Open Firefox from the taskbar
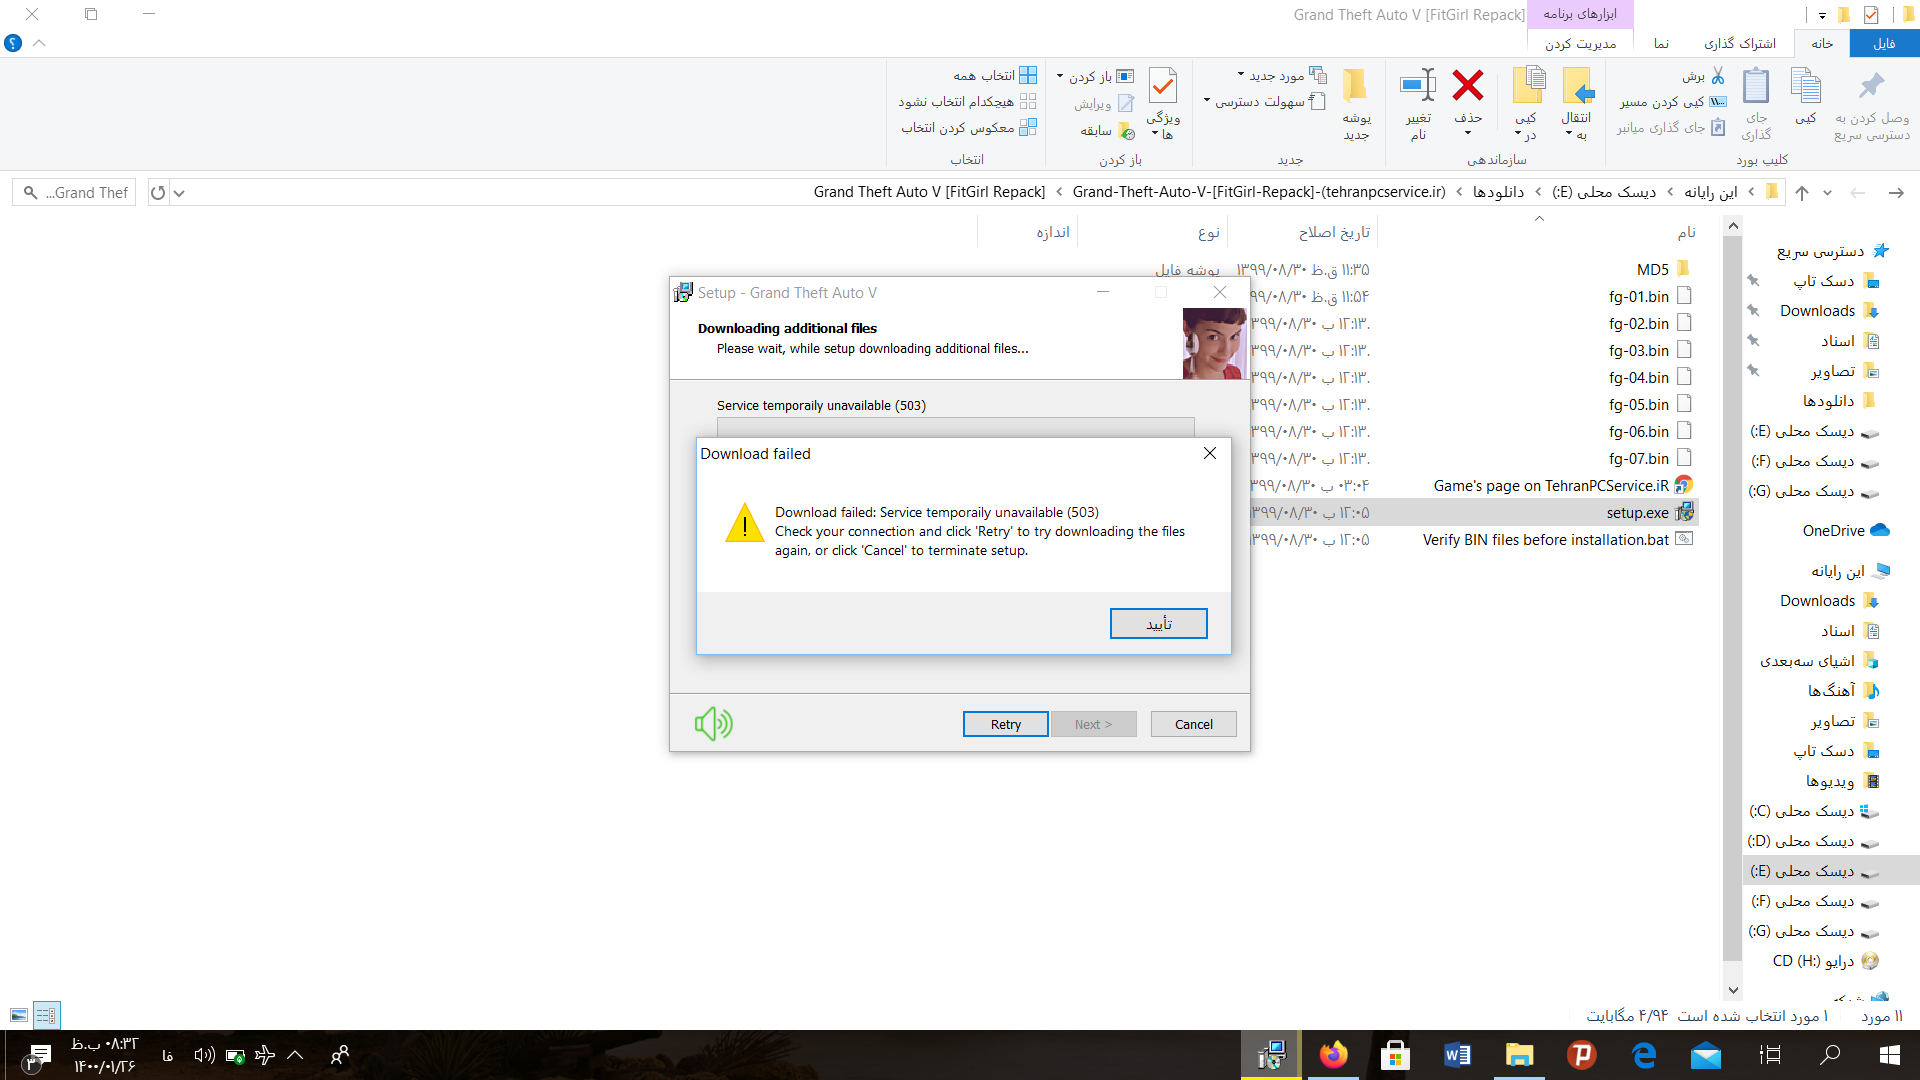This screenshot has width=1920, height=1080. [x=1333, y=1055]
